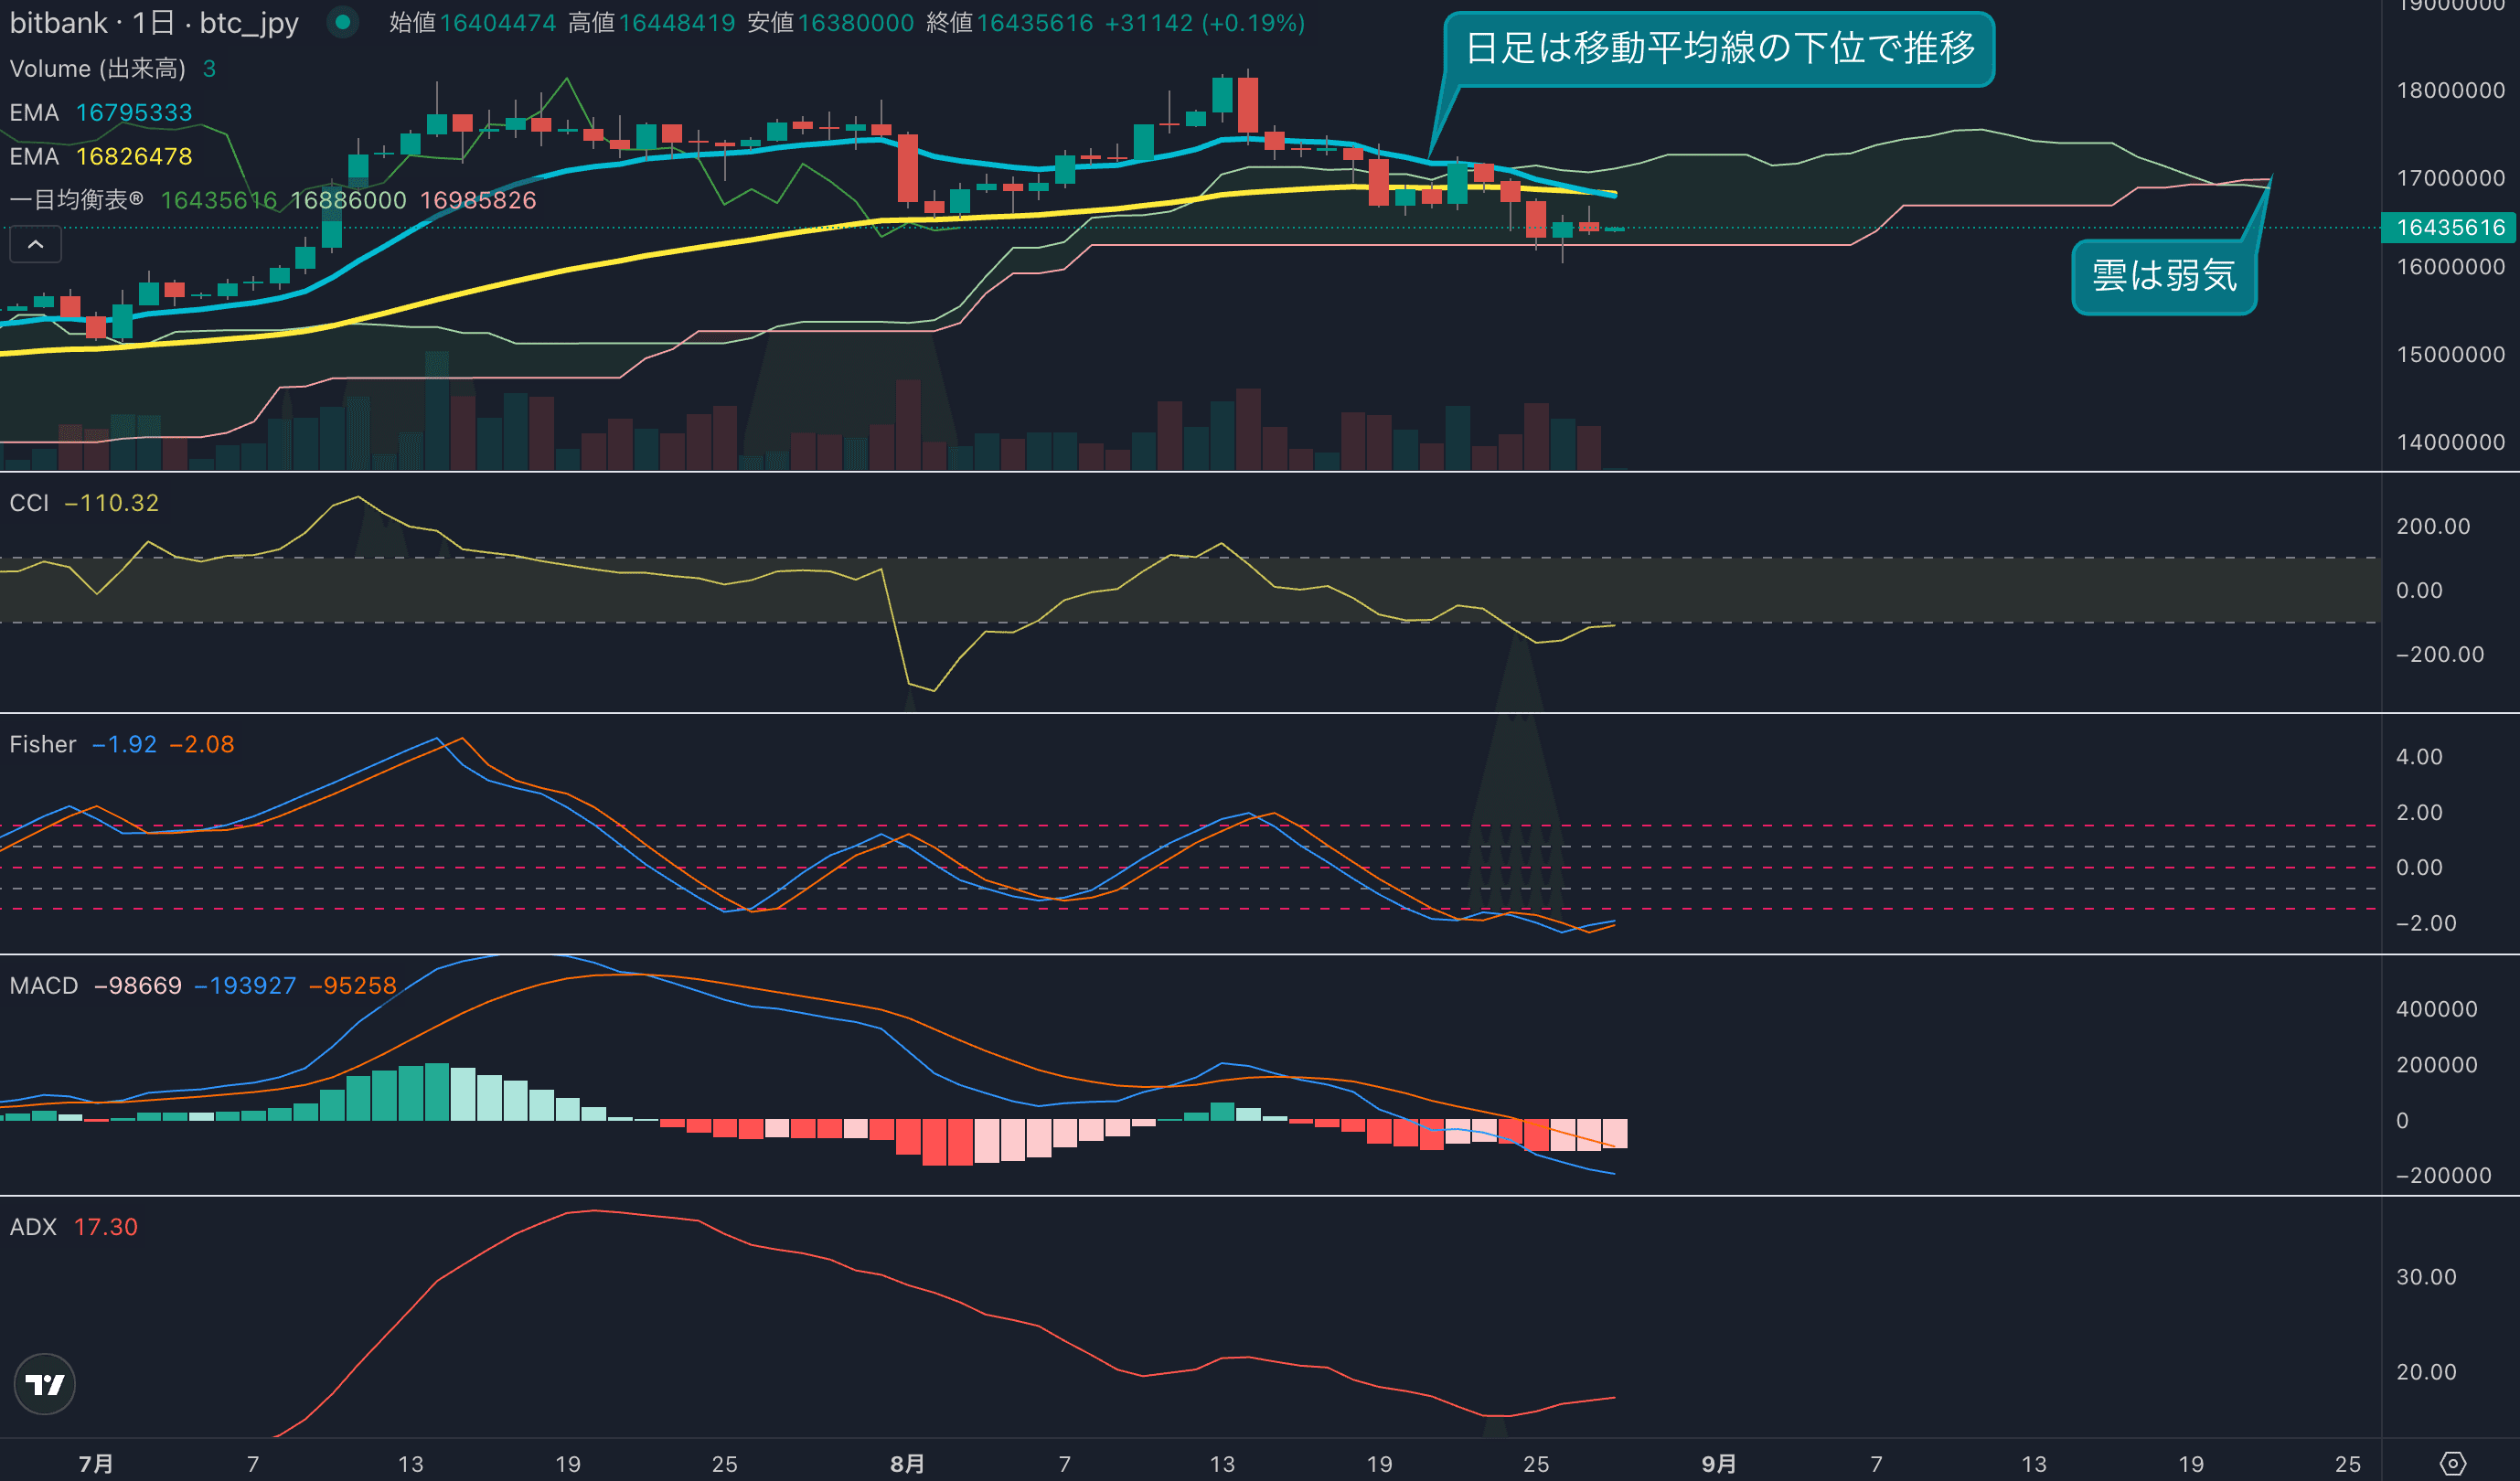The image size is (2520, 1481).
Task: Click the CCI indicator label
Action: (29, 503)
